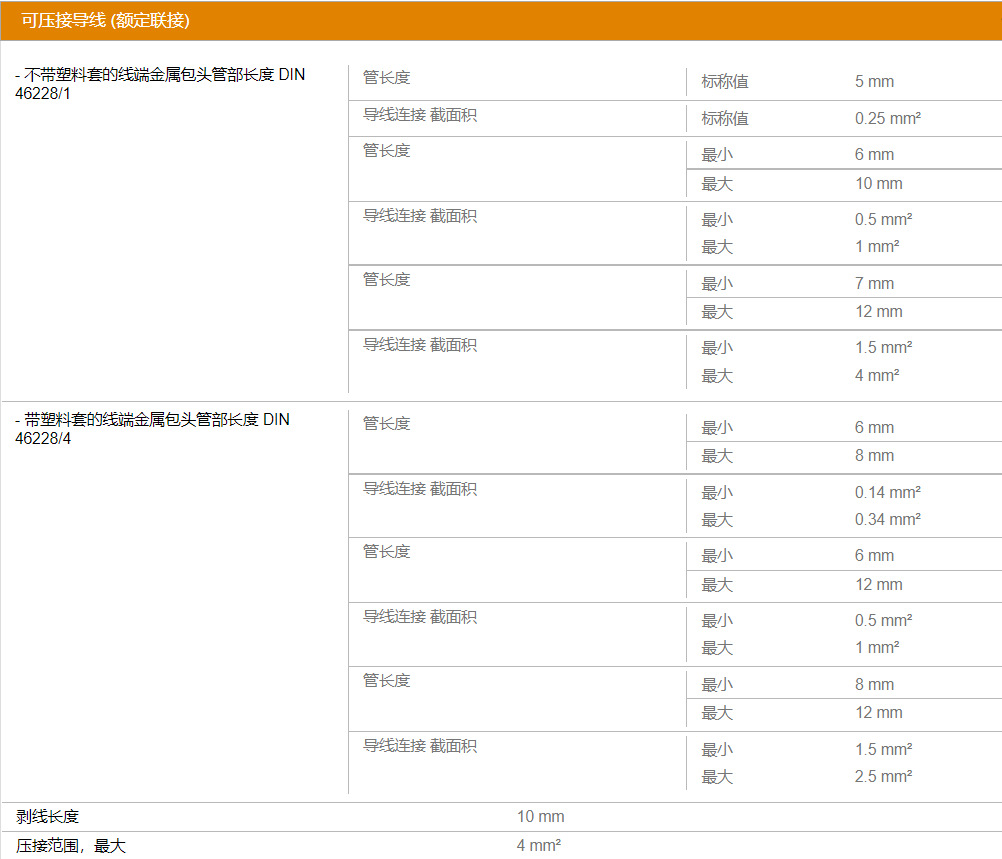Select the 4 mm² maximum cross-section value

[x=874, y=375]
